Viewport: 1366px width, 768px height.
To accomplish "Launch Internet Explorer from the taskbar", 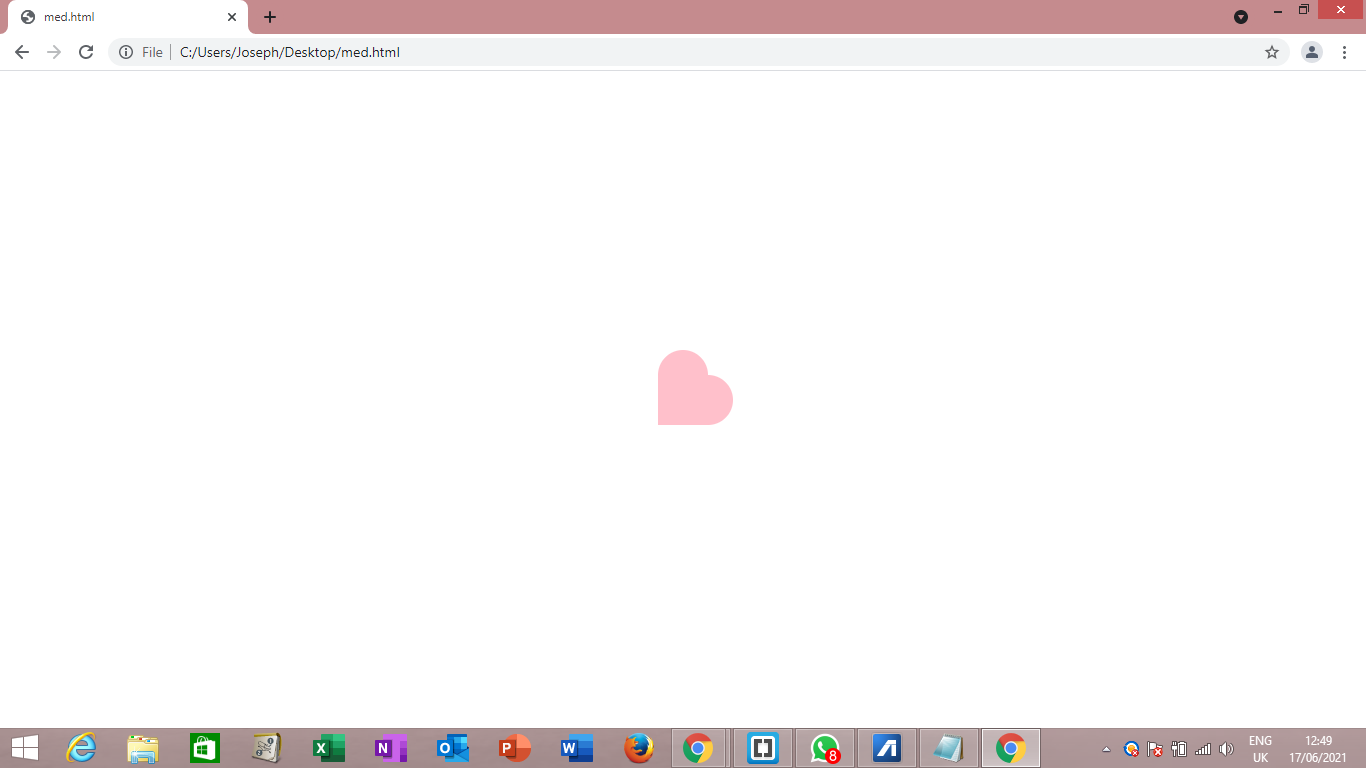I will 80,747.
